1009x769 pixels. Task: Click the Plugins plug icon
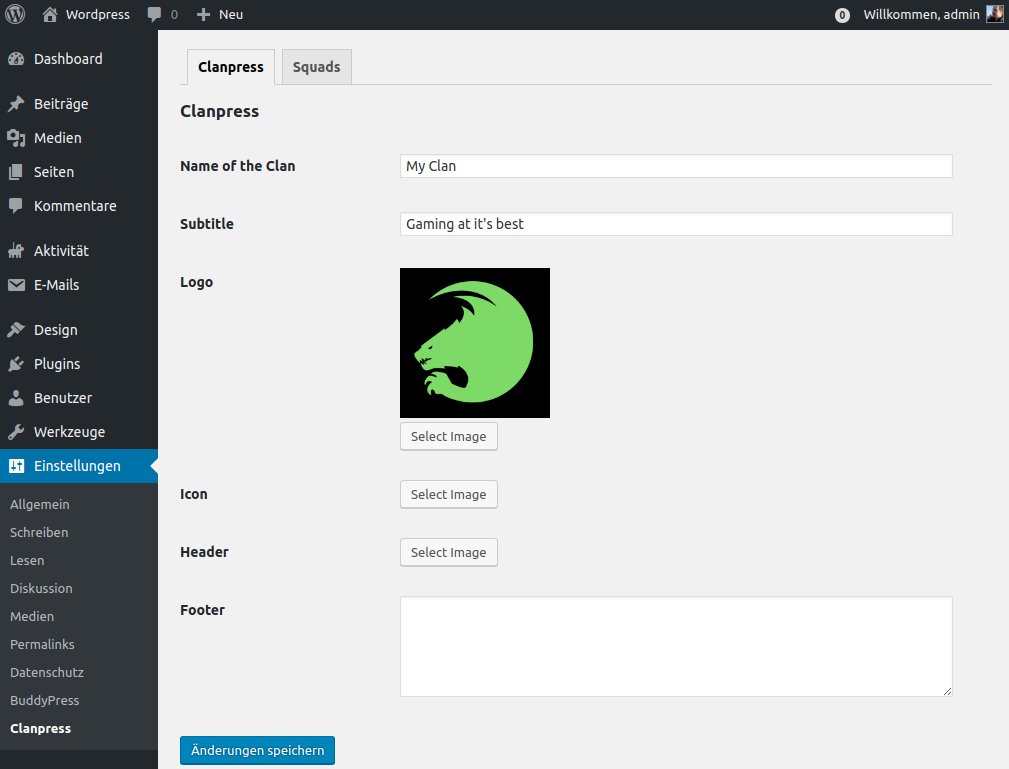click(x=16, y=364)
